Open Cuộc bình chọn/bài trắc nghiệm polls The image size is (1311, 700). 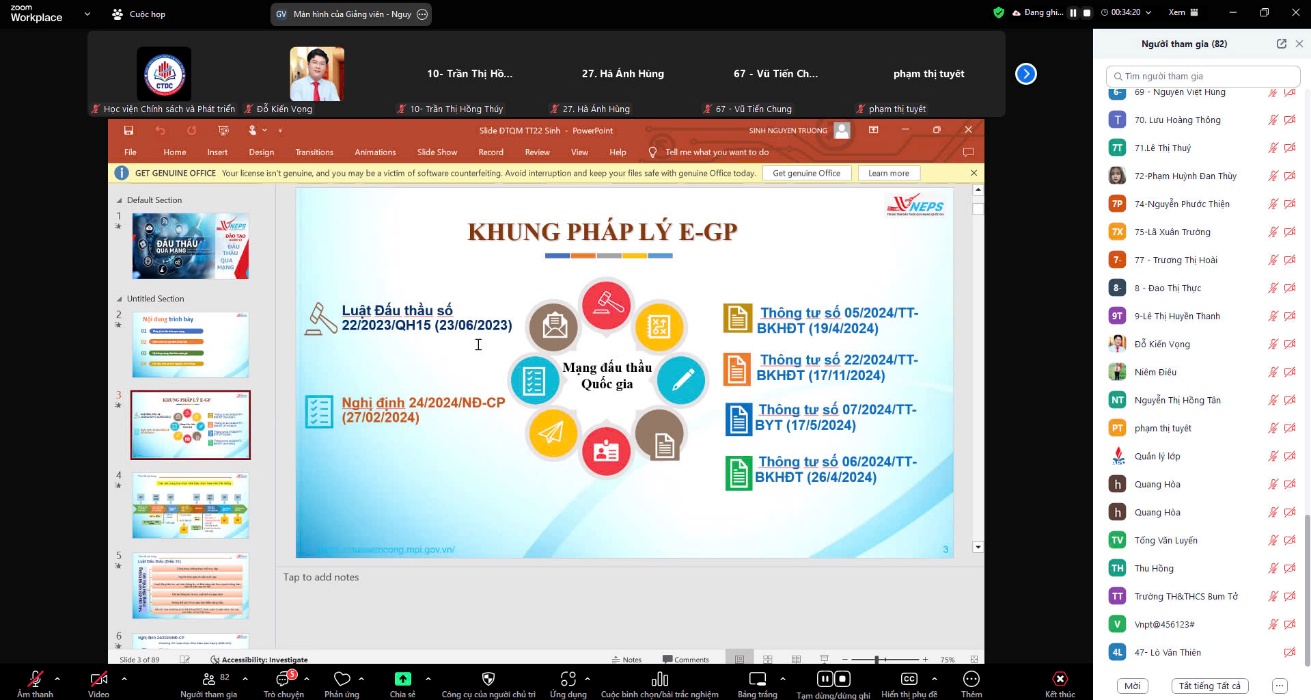(x=659, y=679)
